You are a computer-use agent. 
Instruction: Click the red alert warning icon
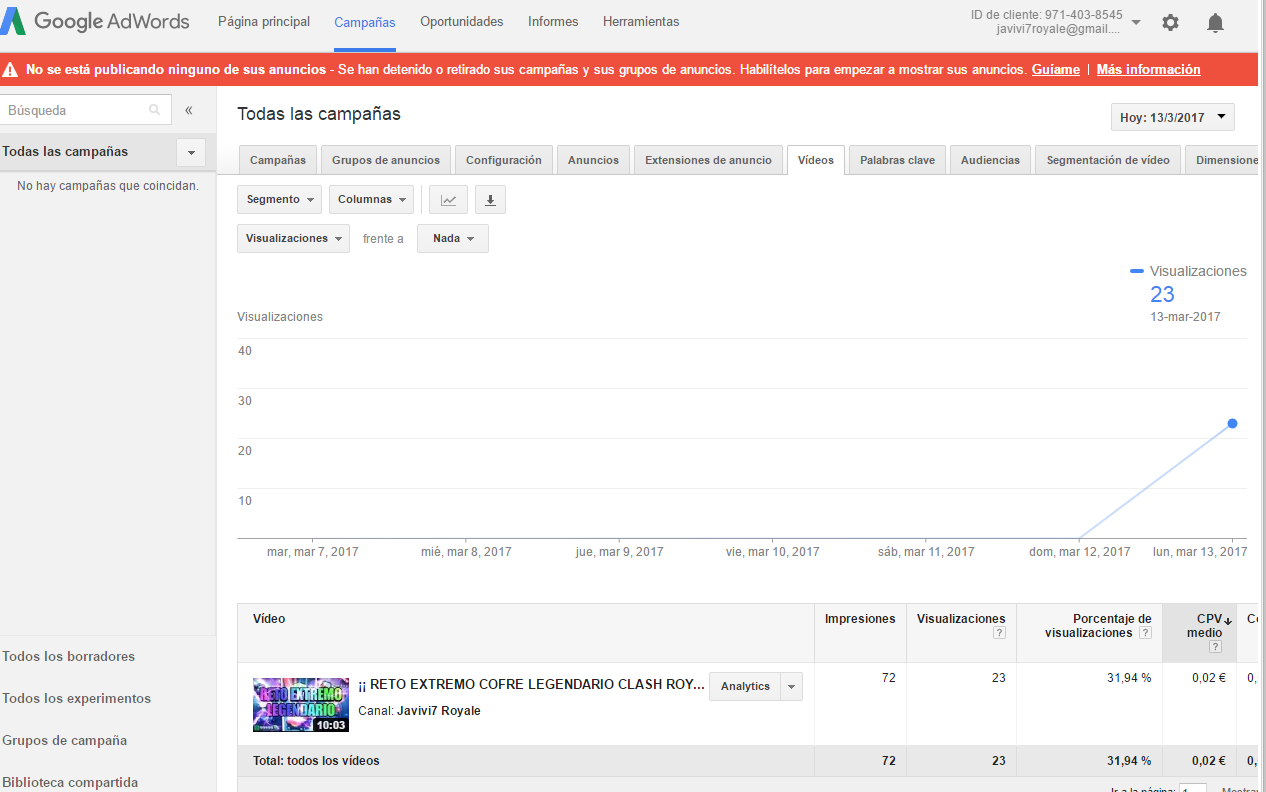tap(10, 70)
